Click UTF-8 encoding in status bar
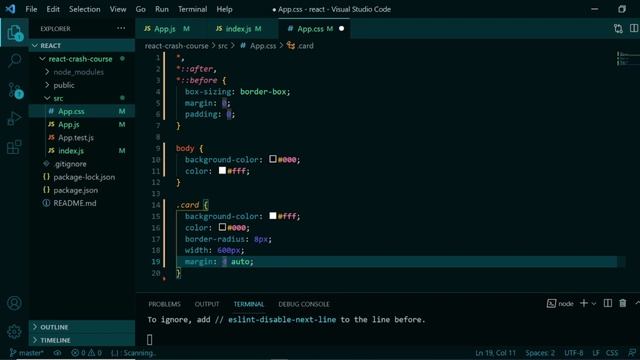Screen dimensions: 640x360 573,353
